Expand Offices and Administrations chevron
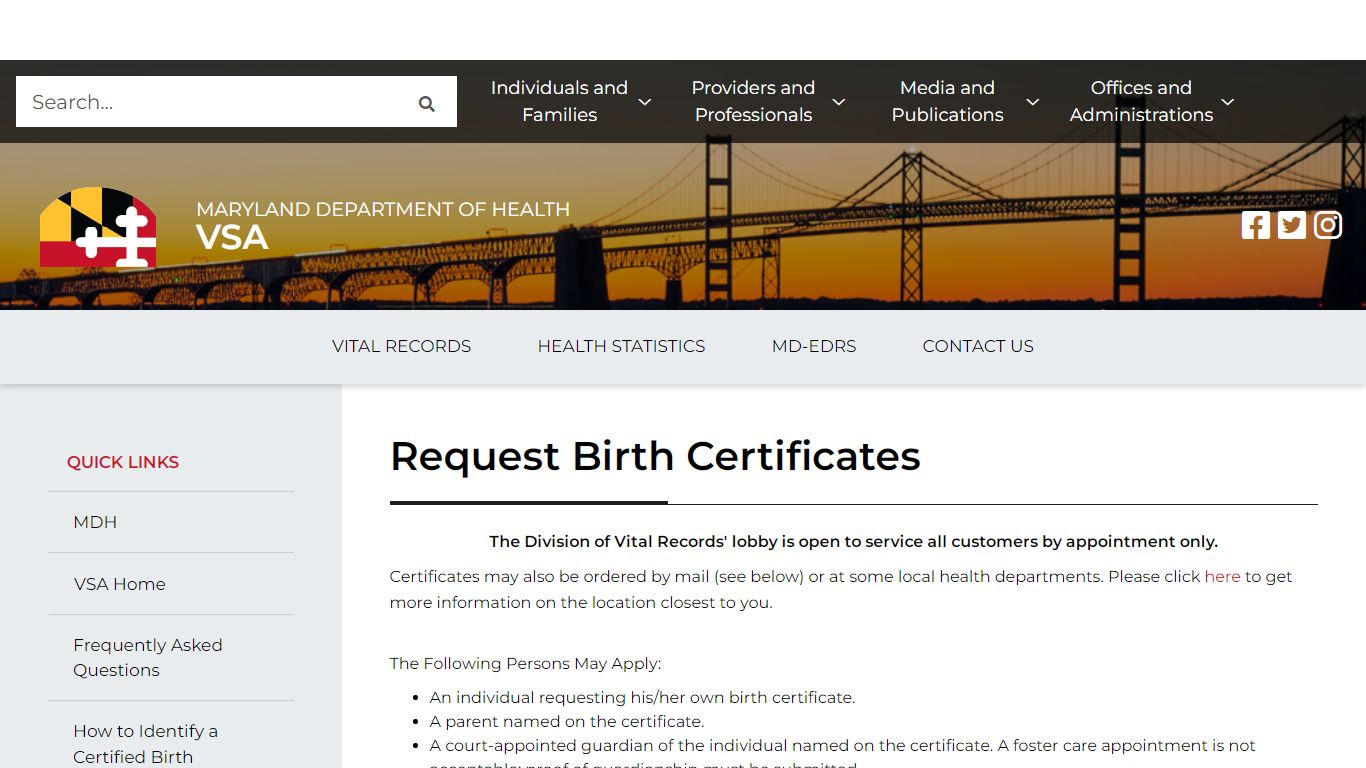 [1228, 102]
